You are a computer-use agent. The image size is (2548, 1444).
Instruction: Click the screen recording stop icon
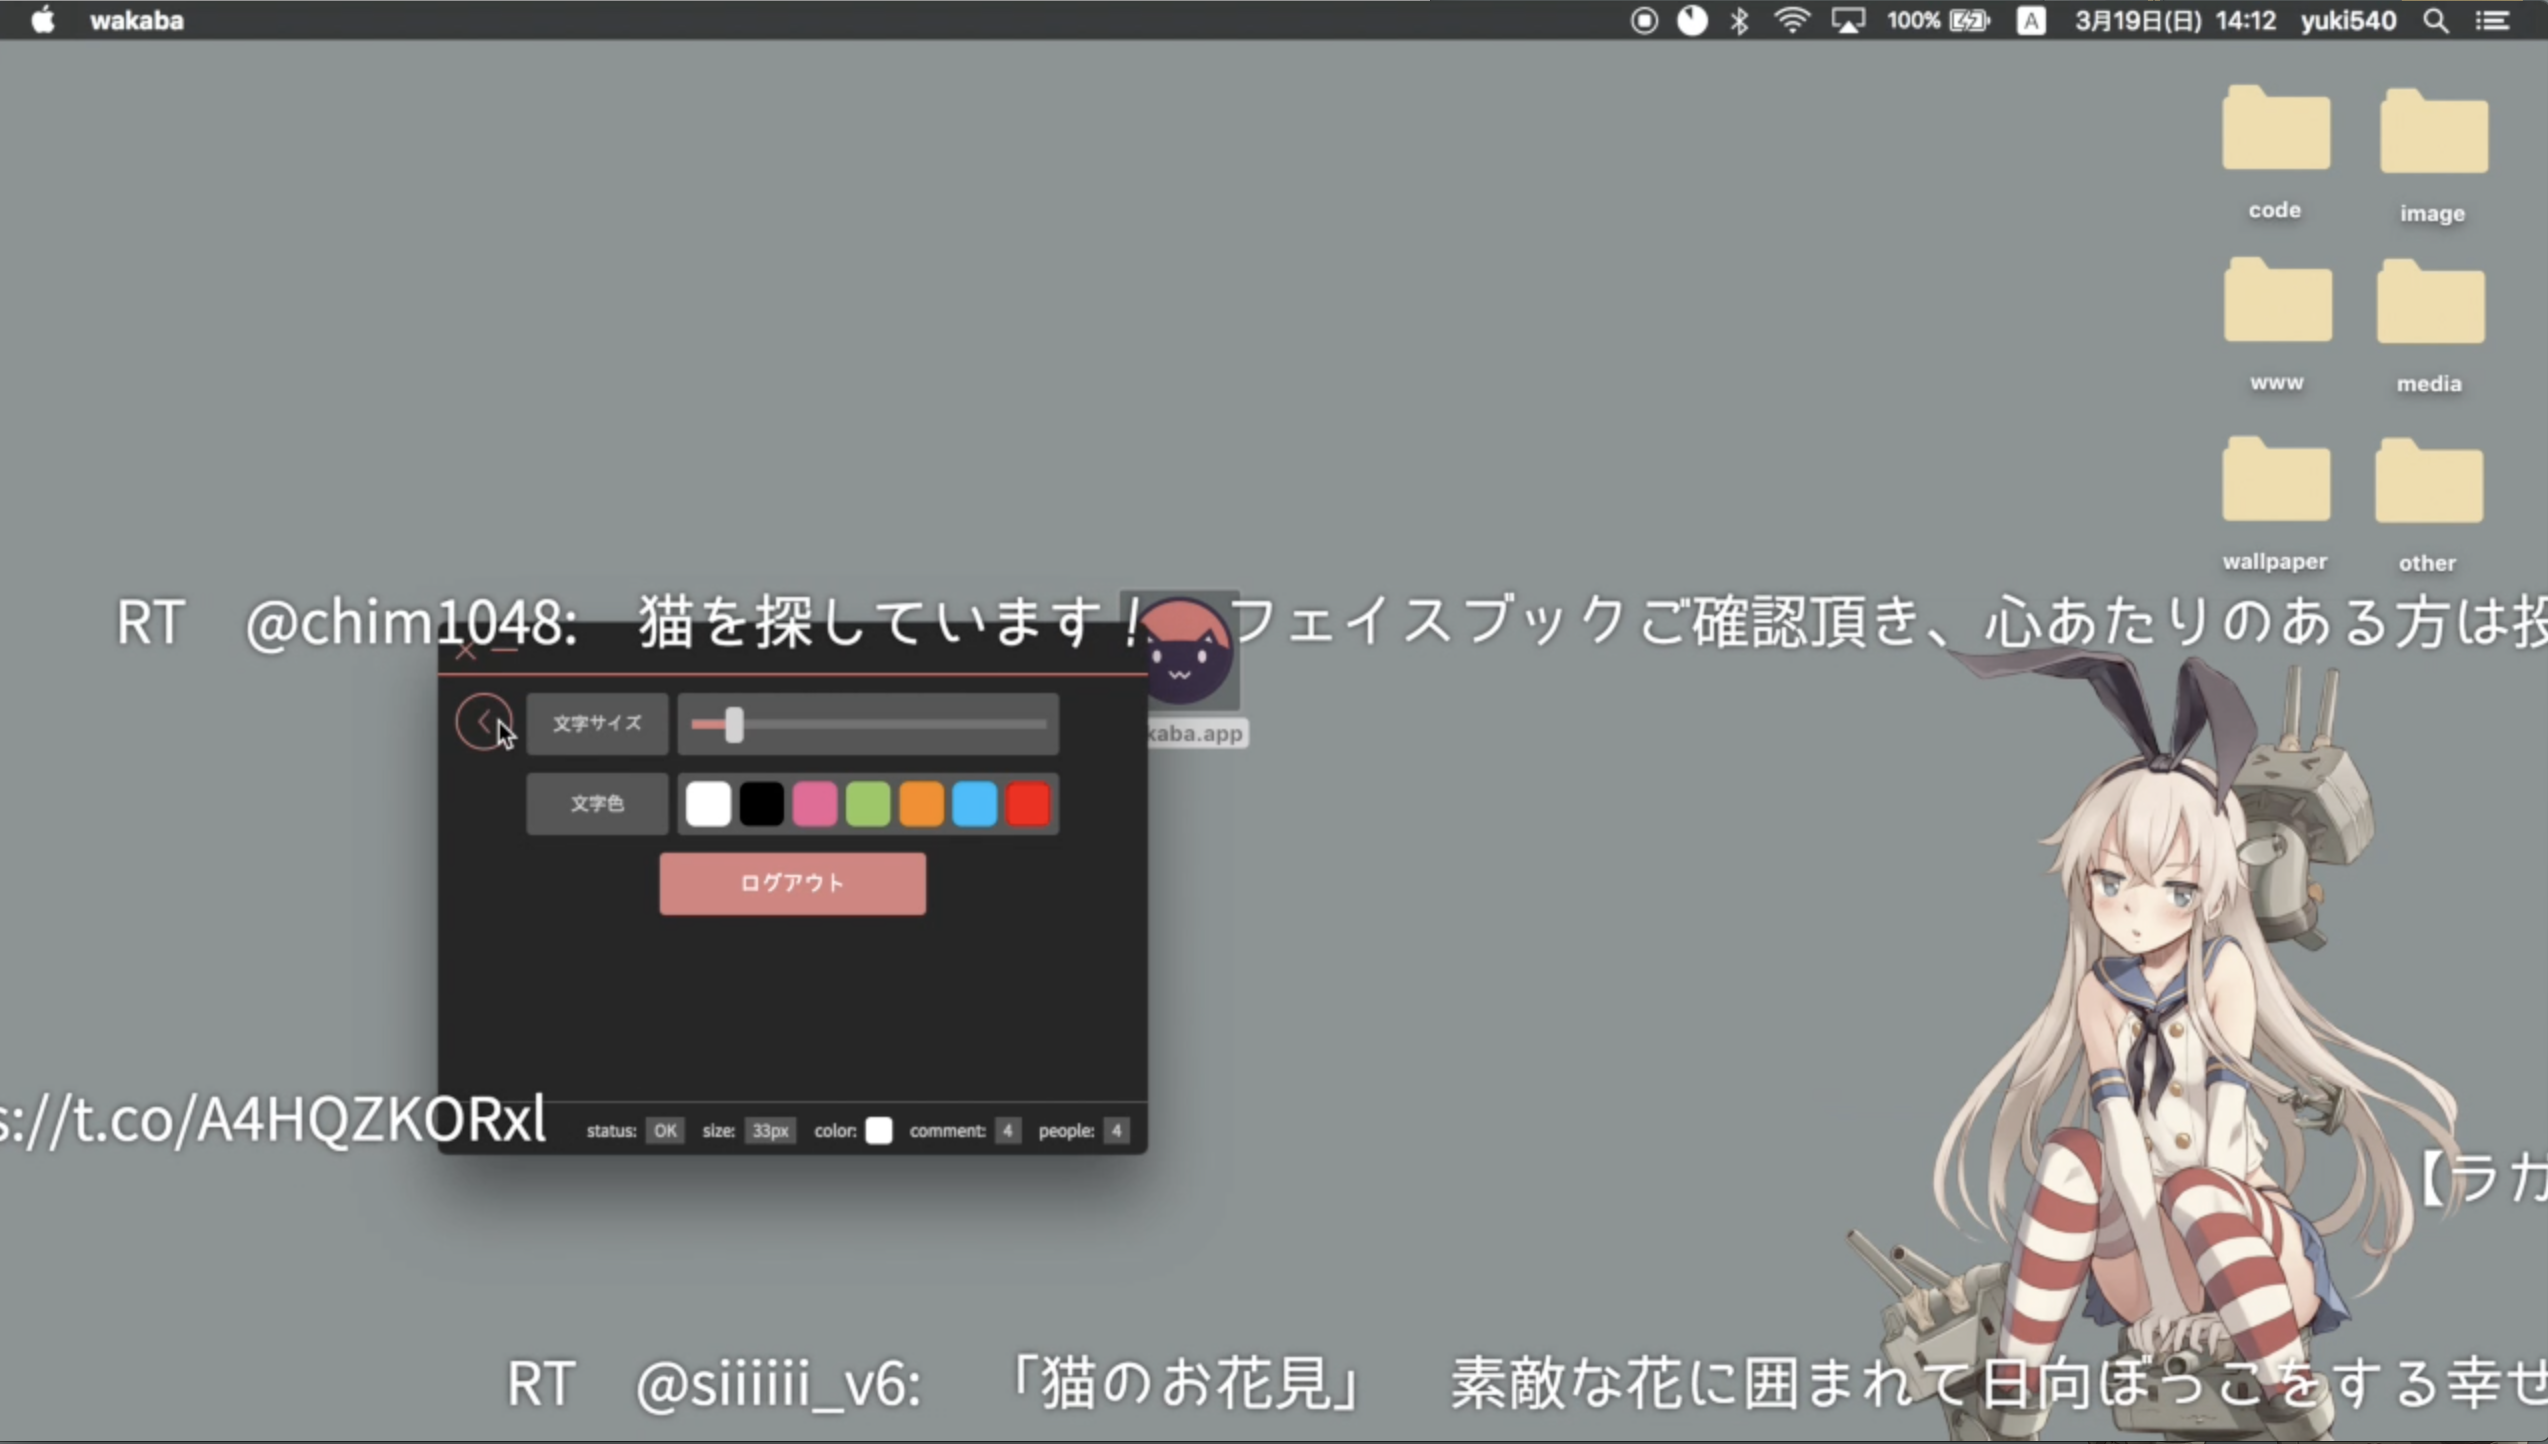click(1643, 21)
